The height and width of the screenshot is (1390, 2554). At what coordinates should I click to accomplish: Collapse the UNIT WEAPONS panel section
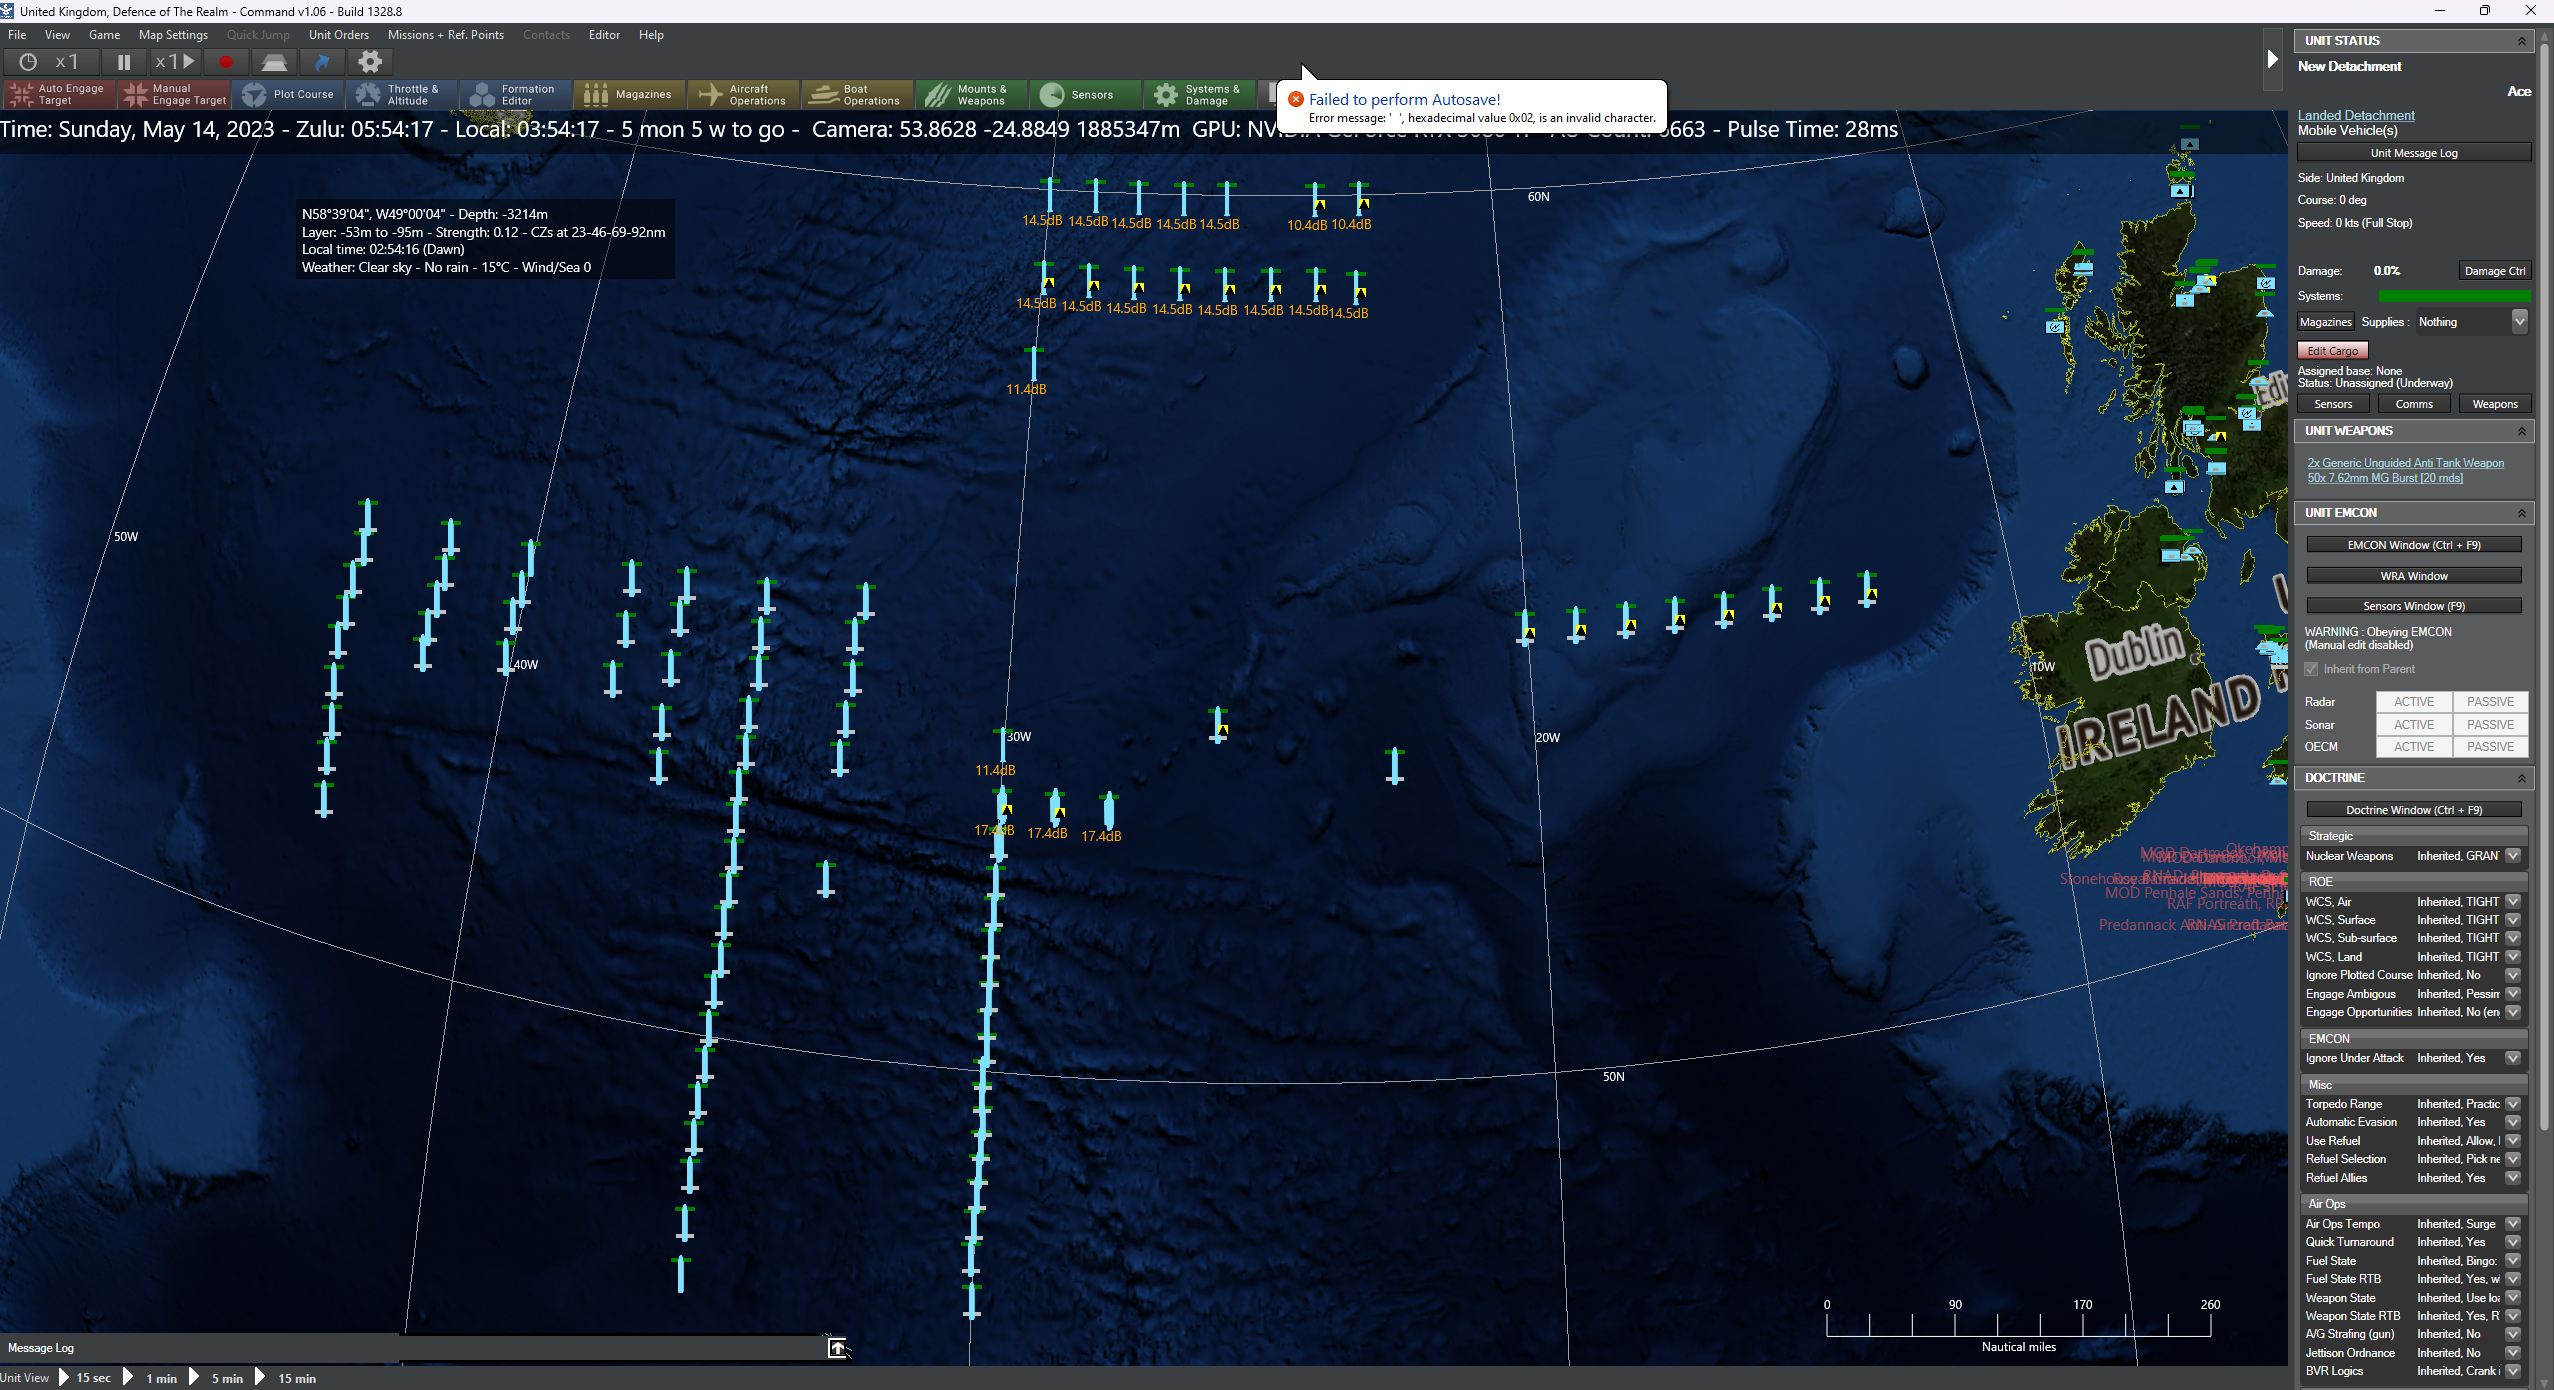(2521, 431)
